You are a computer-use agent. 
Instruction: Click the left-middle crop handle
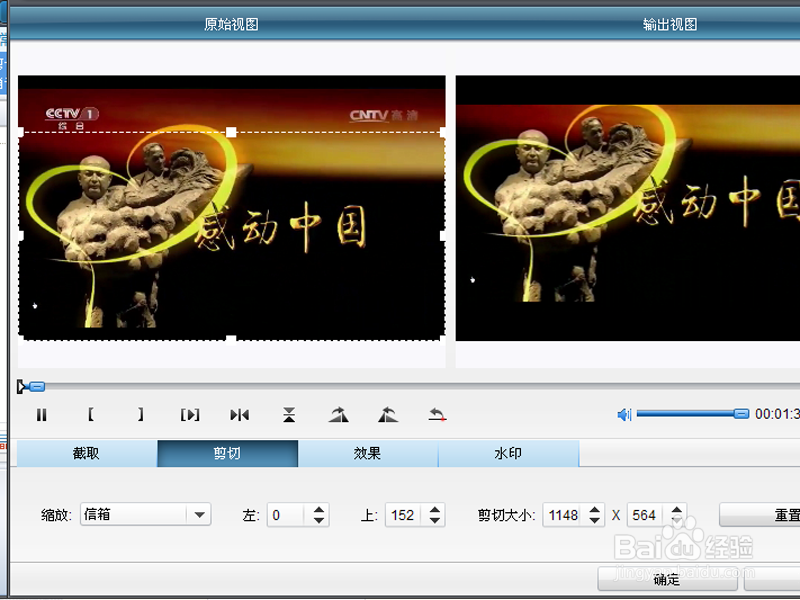point(21,236)
